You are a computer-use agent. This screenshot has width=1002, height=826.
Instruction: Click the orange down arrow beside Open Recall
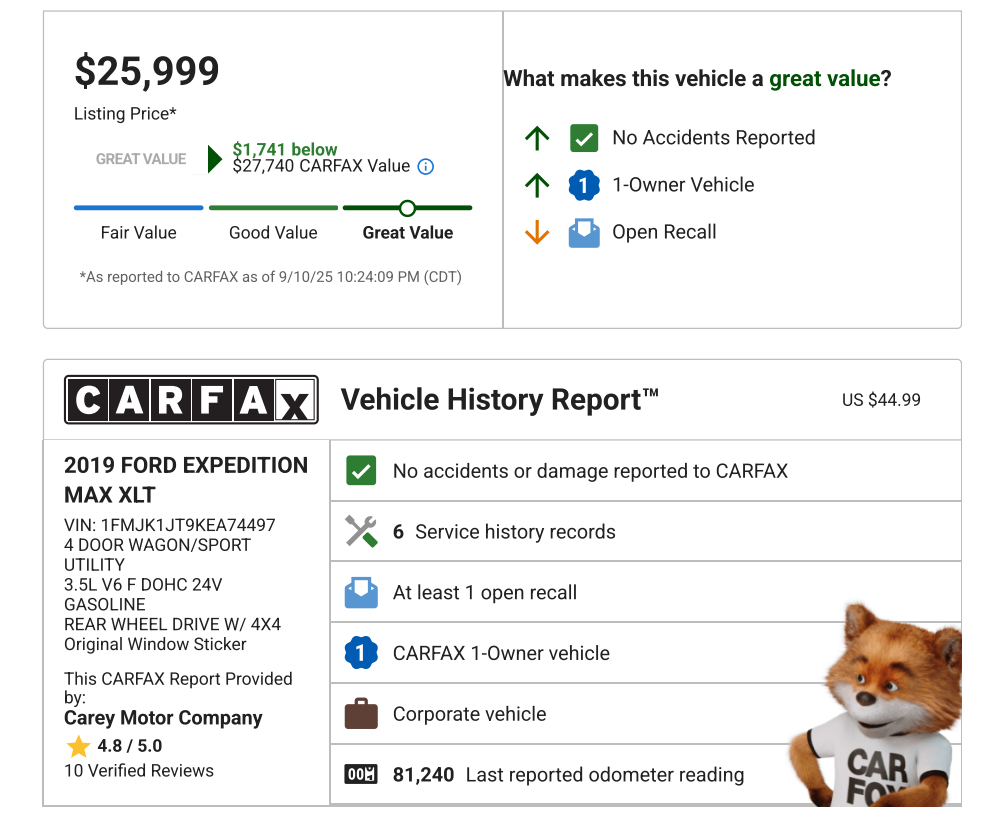(537, 232)
